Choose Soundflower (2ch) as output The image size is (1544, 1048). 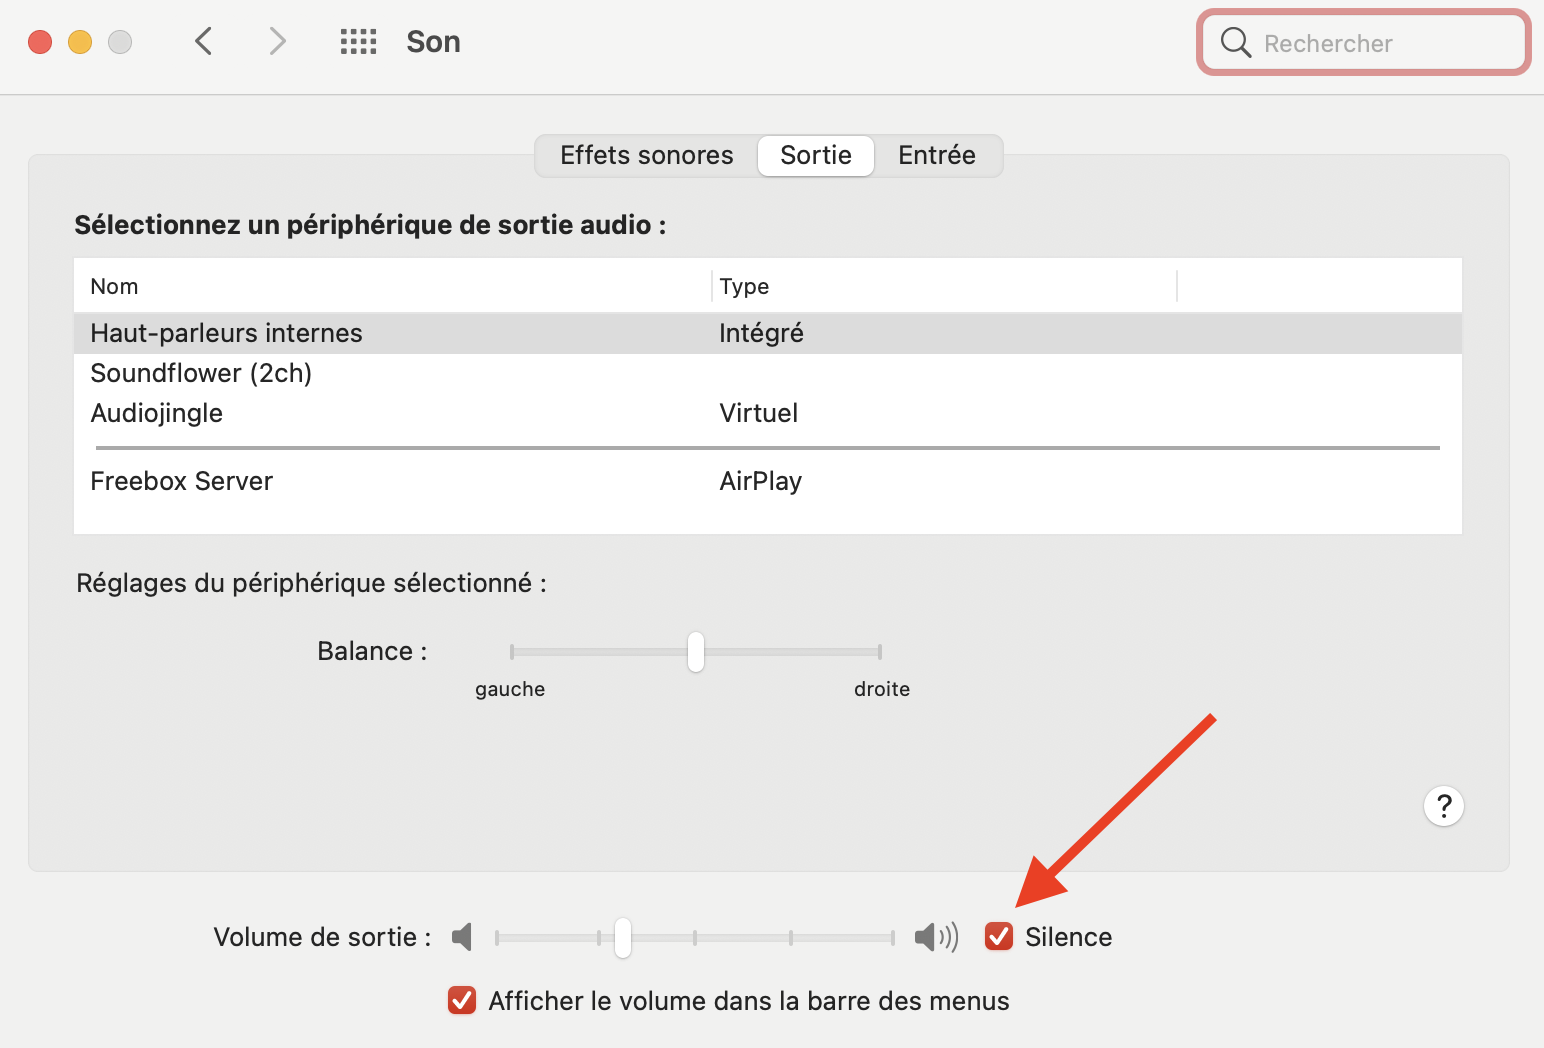pyautogui.click(x=201, y=373)
